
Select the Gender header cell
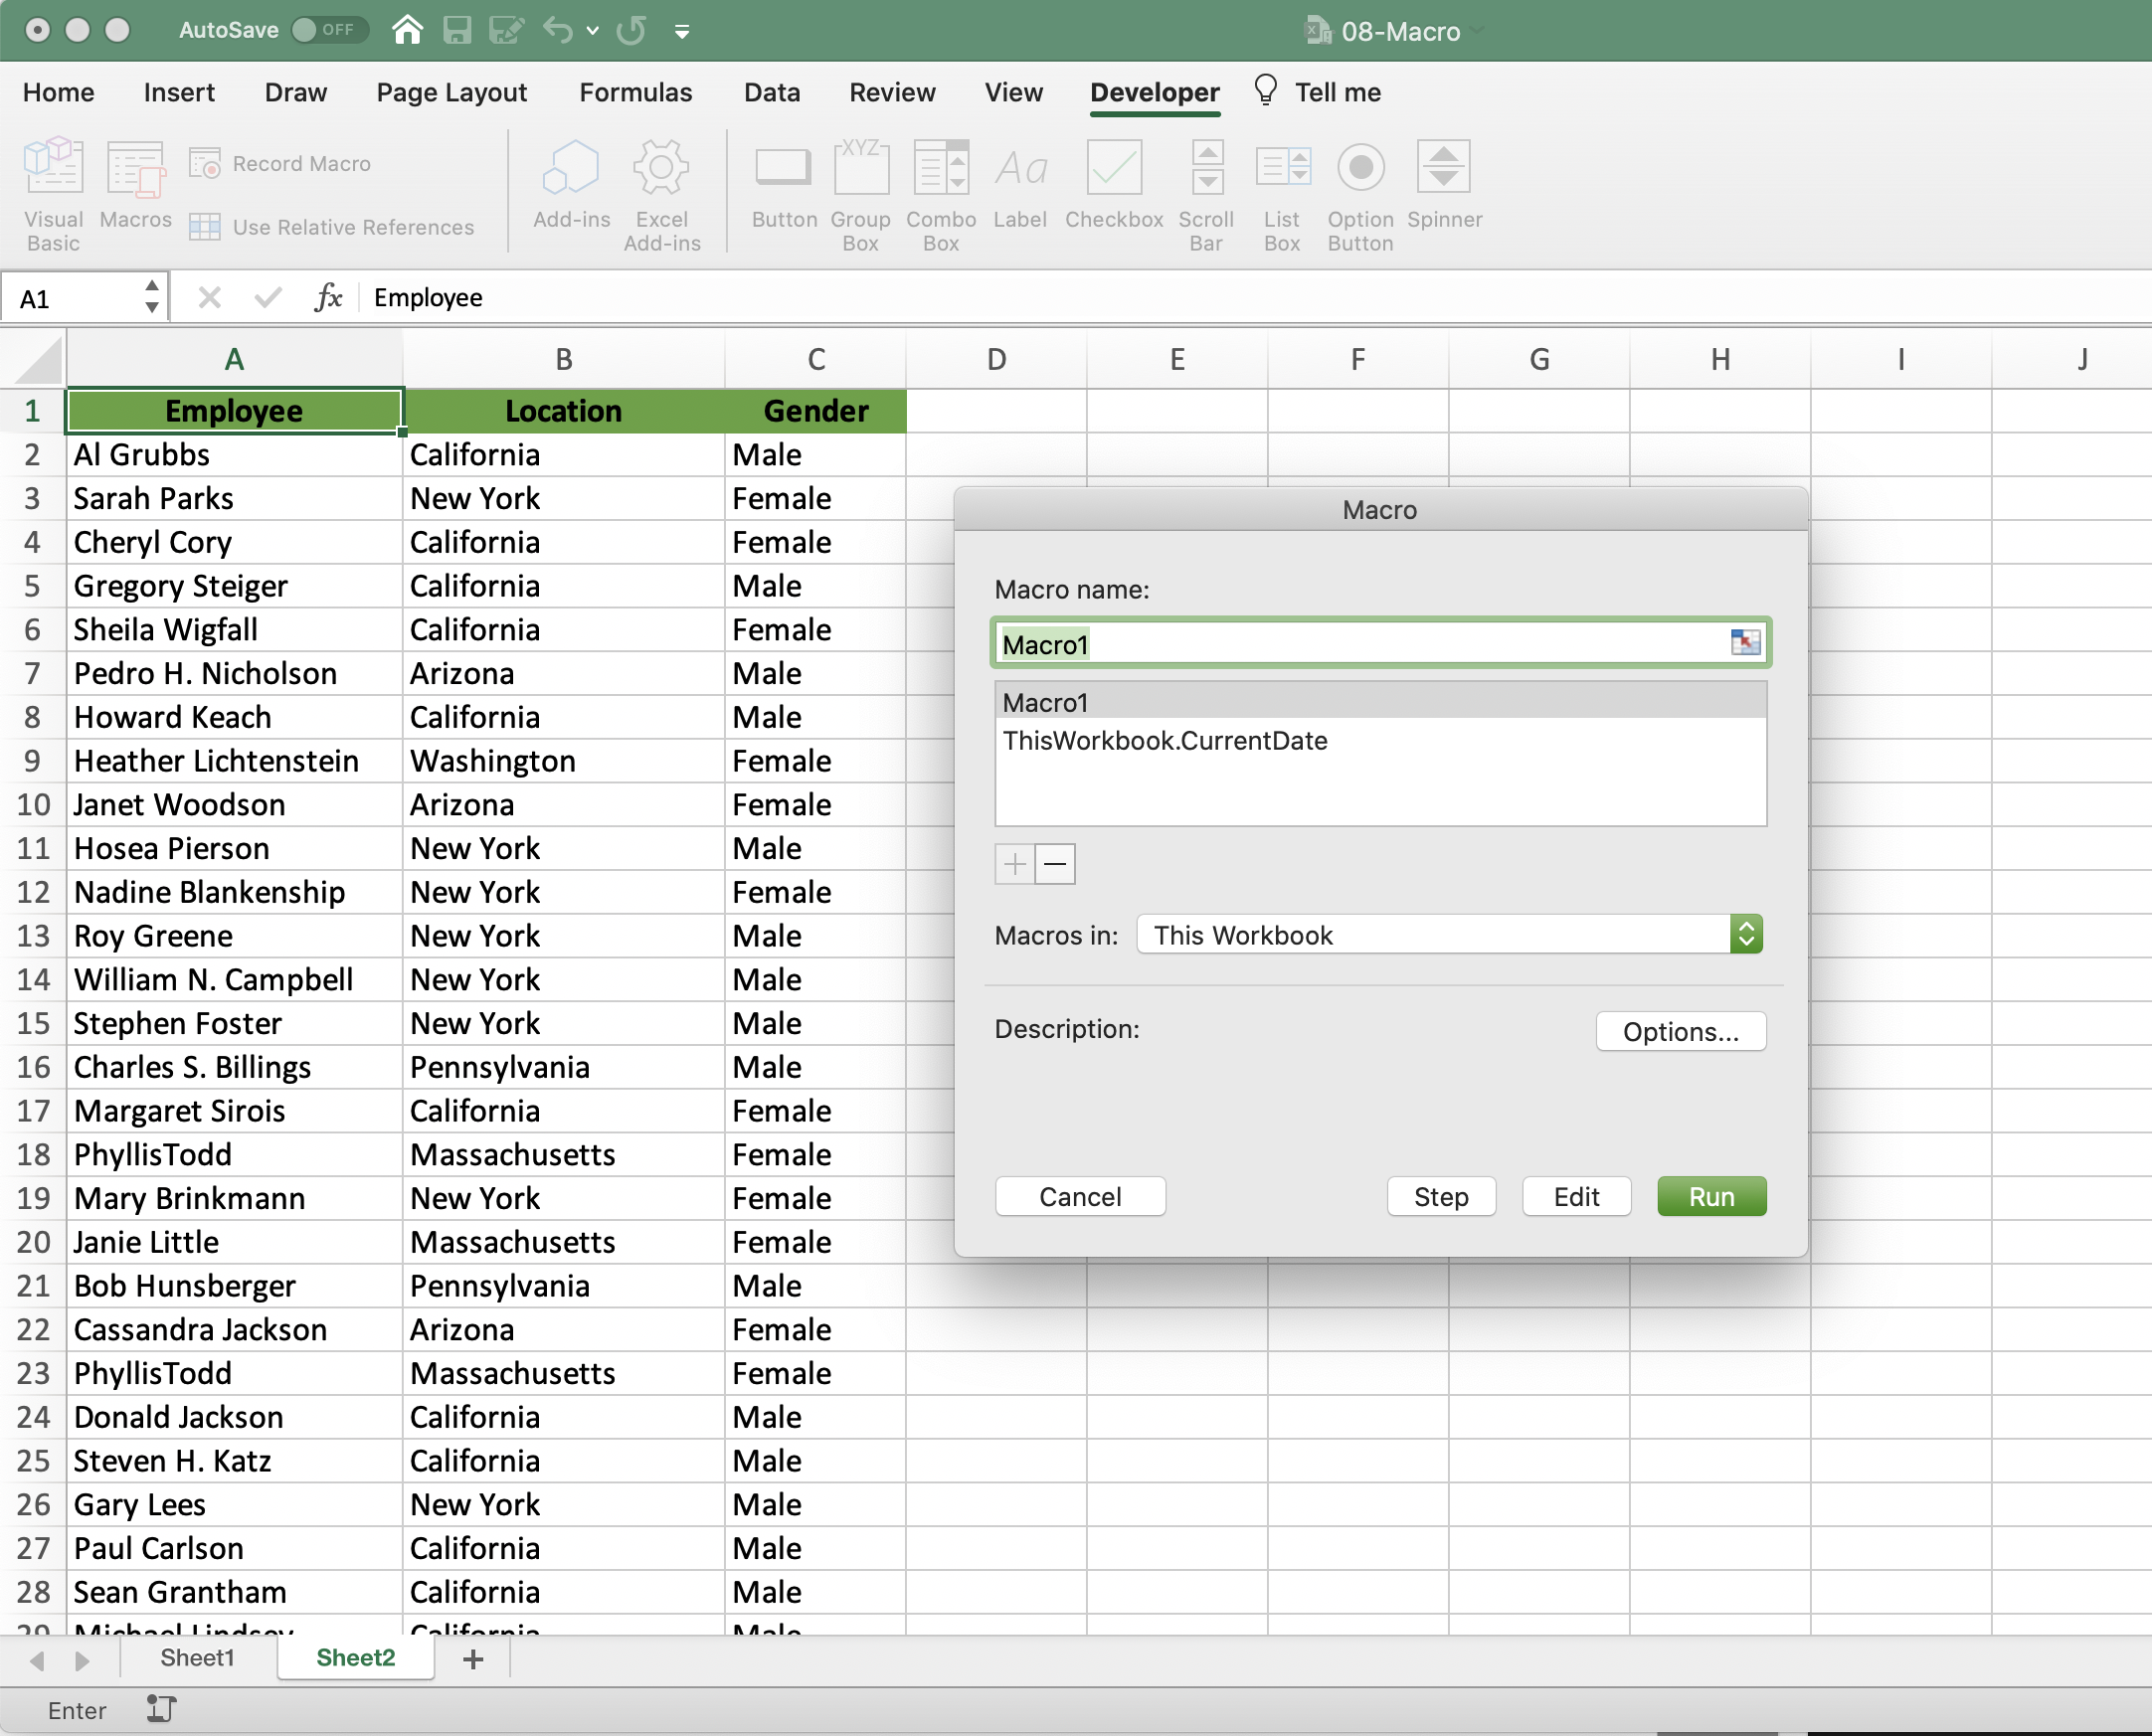tap(816, 411)
